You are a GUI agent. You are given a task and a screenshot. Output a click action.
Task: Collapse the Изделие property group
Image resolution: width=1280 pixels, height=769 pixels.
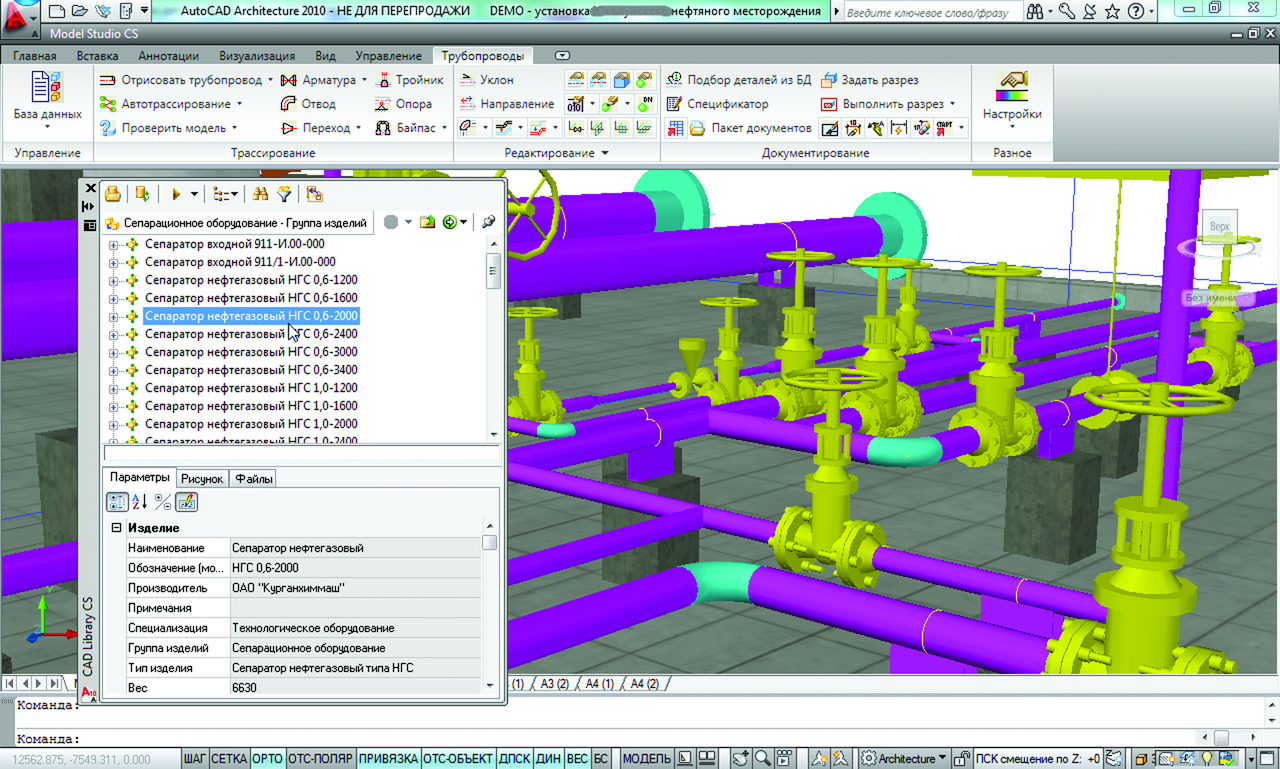(x=116, y=528)
